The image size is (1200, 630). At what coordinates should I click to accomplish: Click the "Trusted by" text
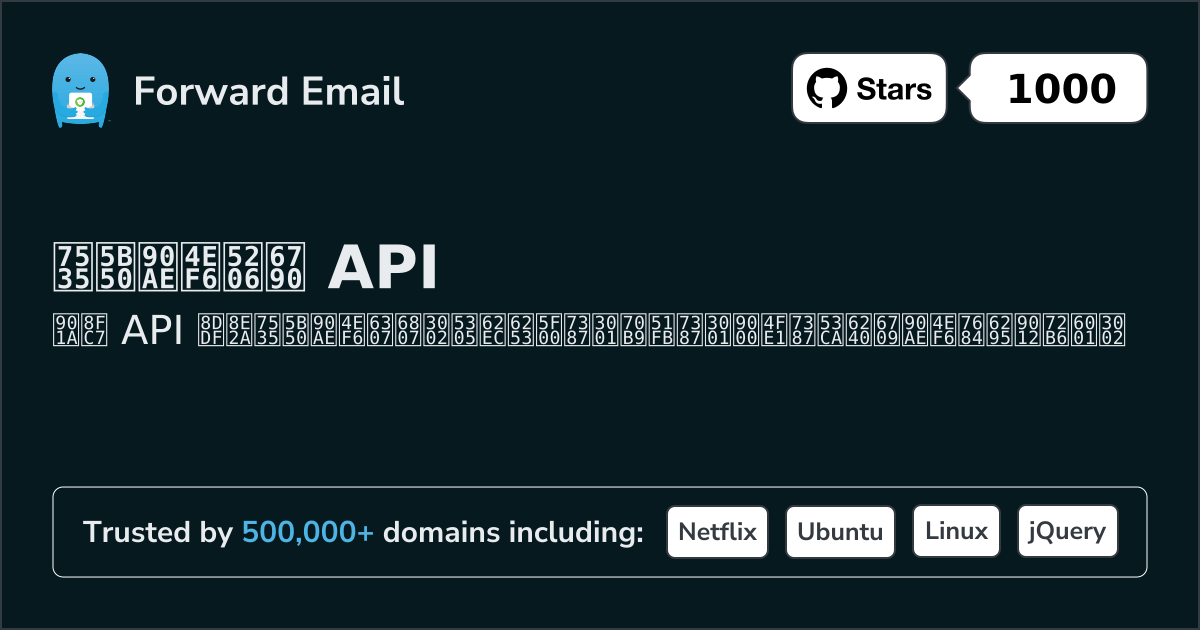click(157, 533)
